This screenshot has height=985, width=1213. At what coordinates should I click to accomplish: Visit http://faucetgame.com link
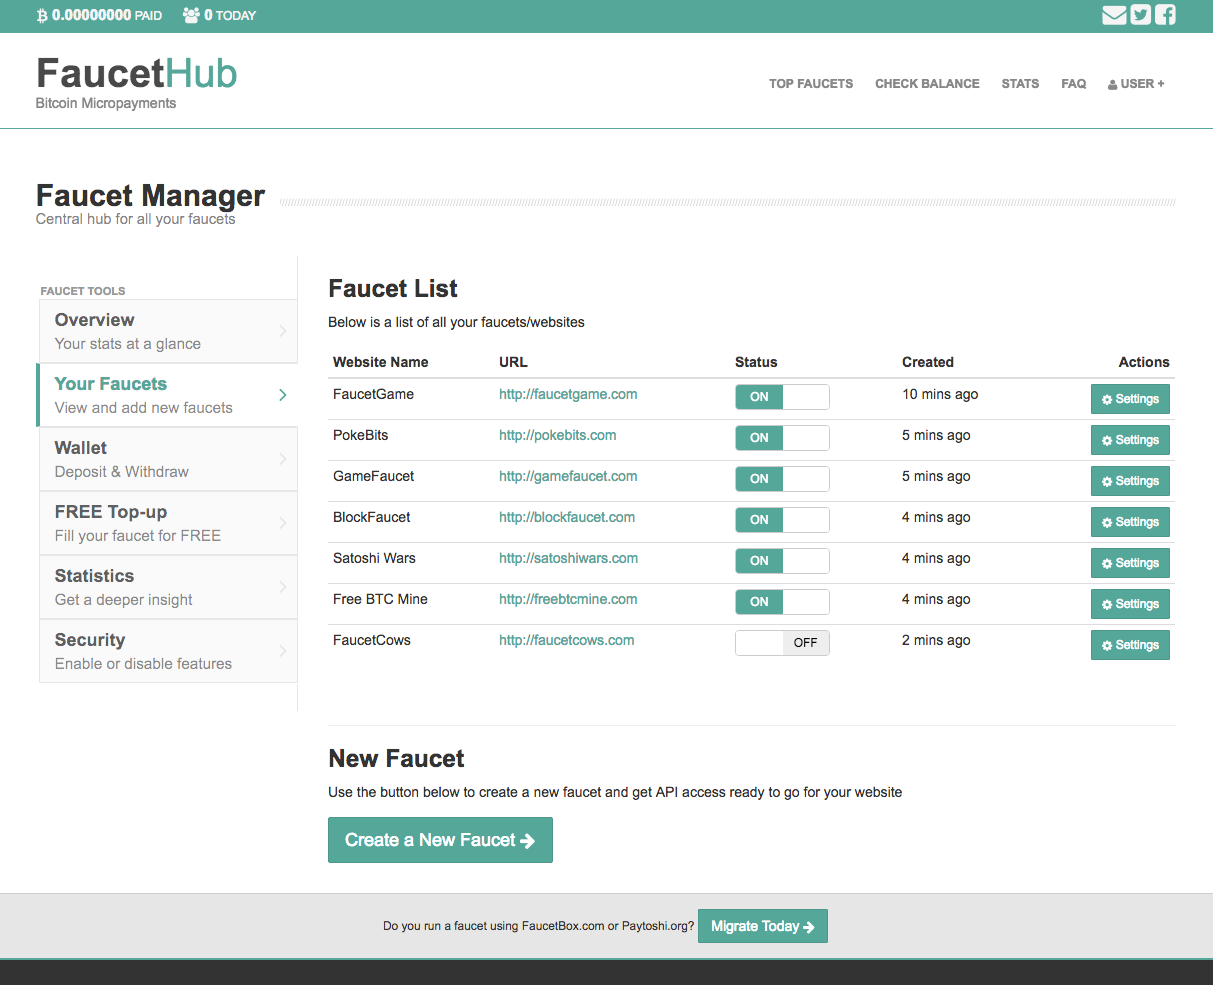568,394
